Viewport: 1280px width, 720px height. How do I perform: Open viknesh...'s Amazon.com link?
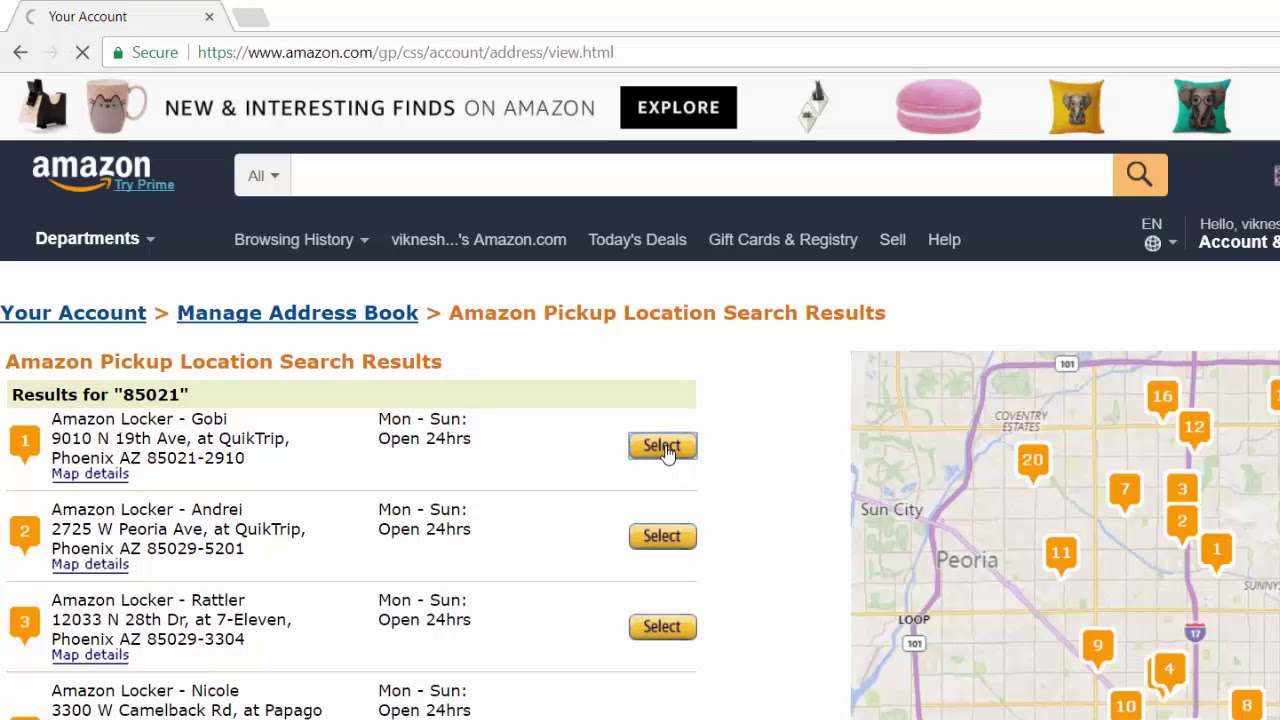[478, 240]
